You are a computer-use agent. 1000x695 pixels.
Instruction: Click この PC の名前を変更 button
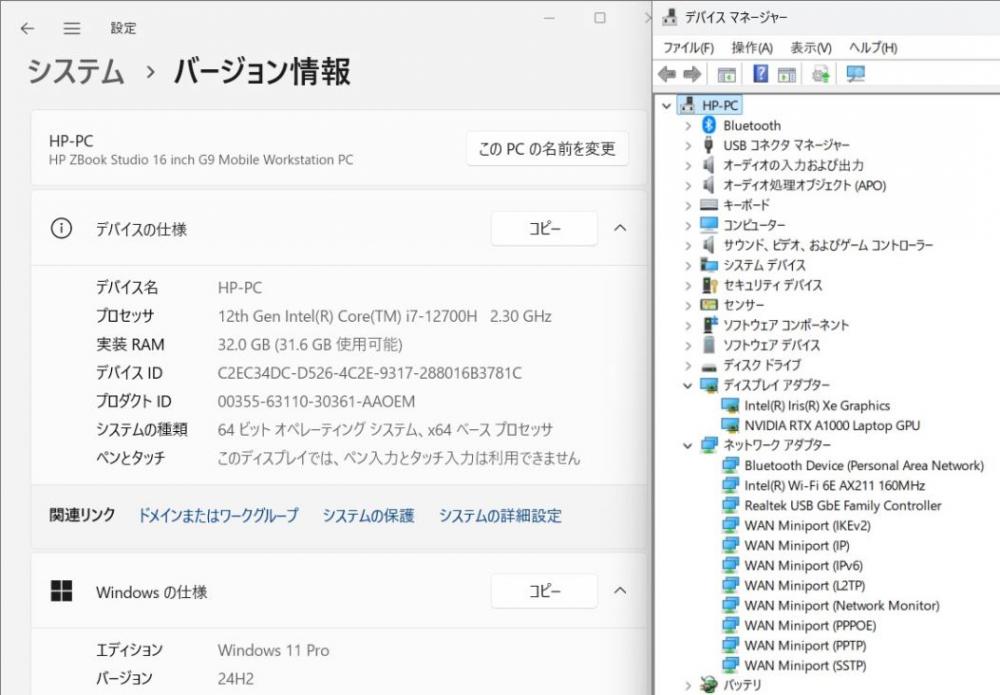547,149
